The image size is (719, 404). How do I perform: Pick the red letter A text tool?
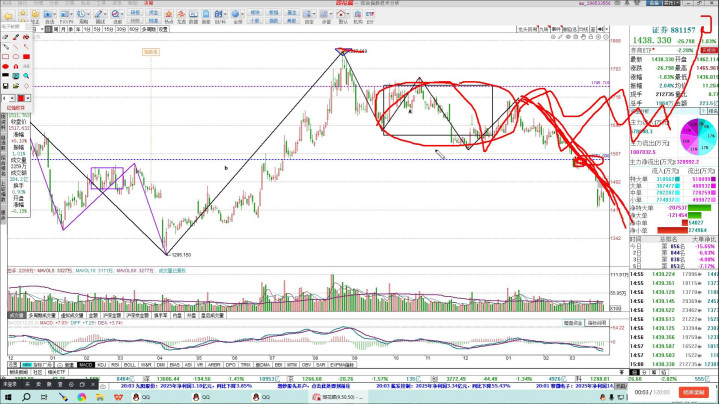click(16, 66)
